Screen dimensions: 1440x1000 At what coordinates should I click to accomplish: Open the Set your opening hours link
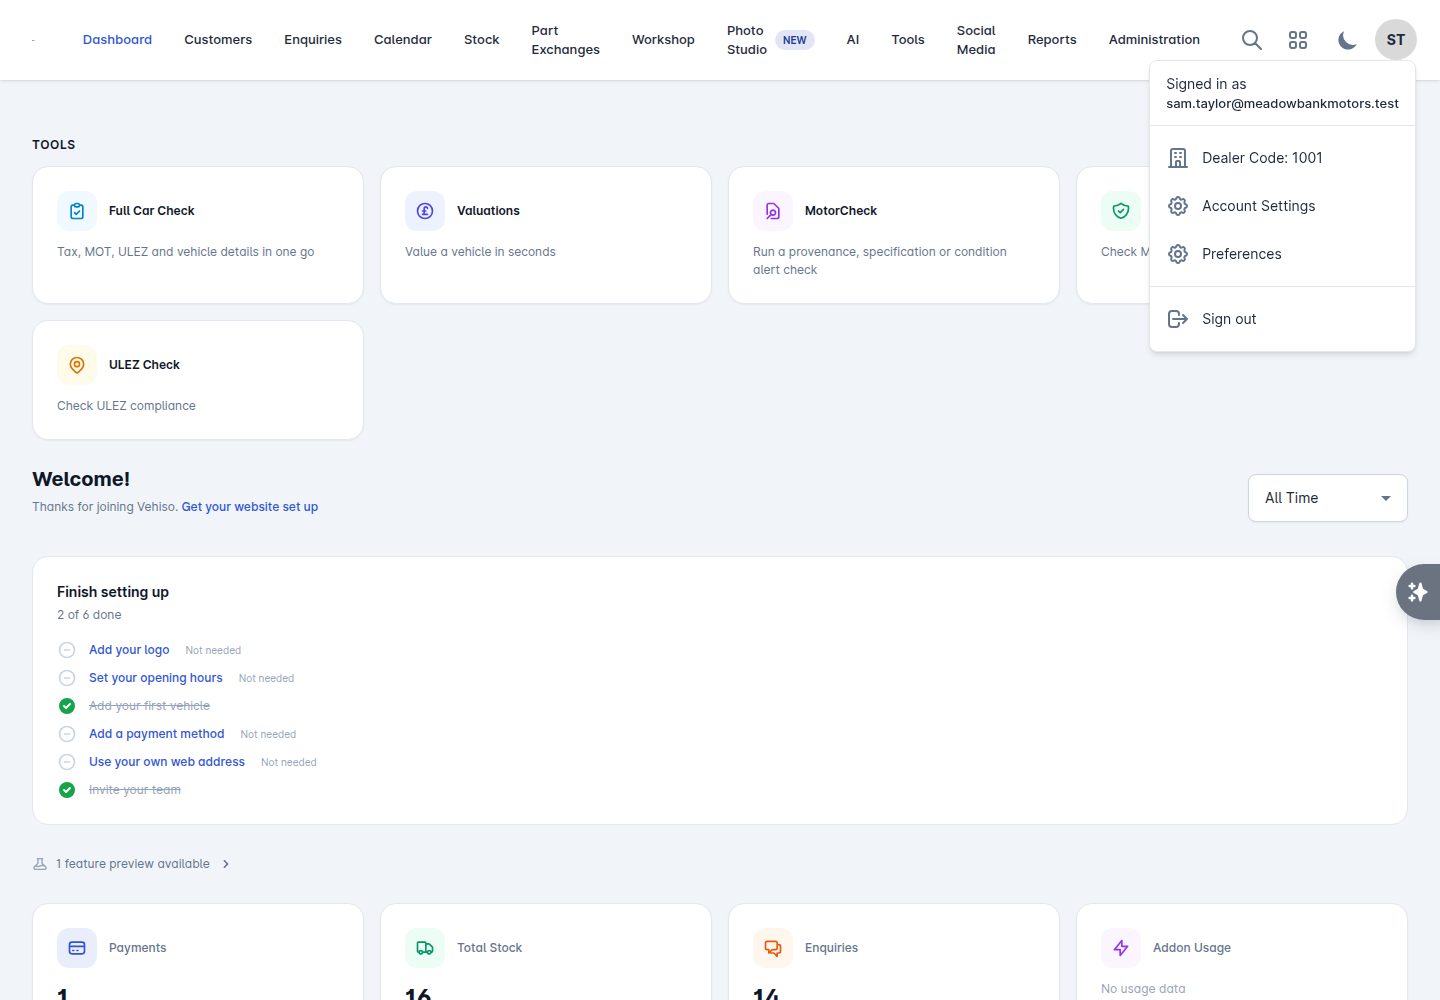[156, 678]
